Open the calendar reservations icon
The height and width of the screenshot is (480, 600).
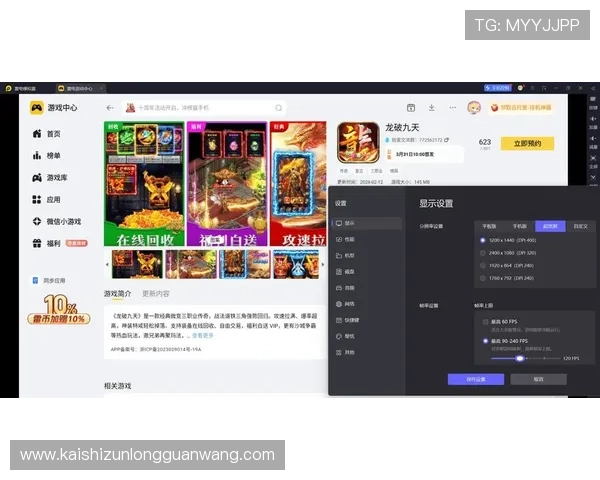pos(411,108)
